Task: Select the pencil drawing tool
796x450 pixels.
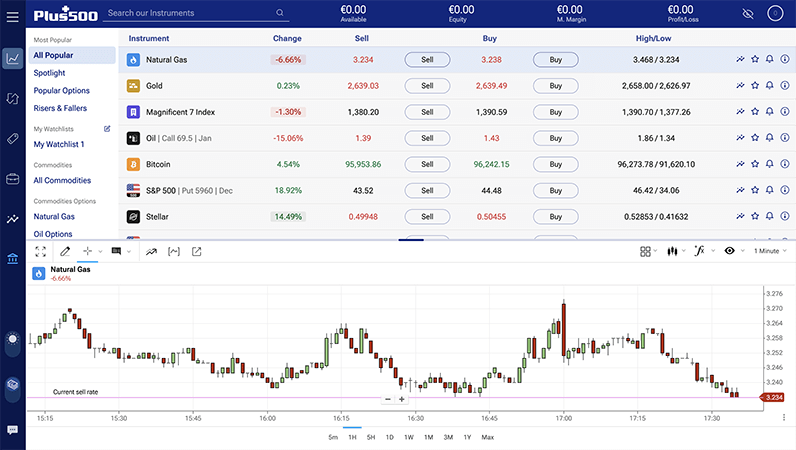Action: pyautogui.click(x=65, y=251)
